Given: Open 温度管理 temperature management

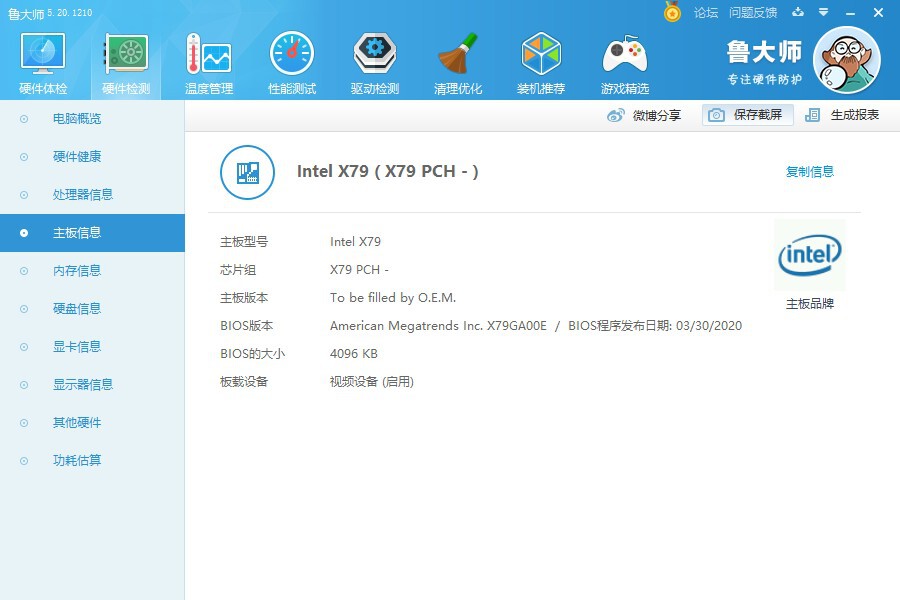Looking at the screenshot, I should click(209, 62).
